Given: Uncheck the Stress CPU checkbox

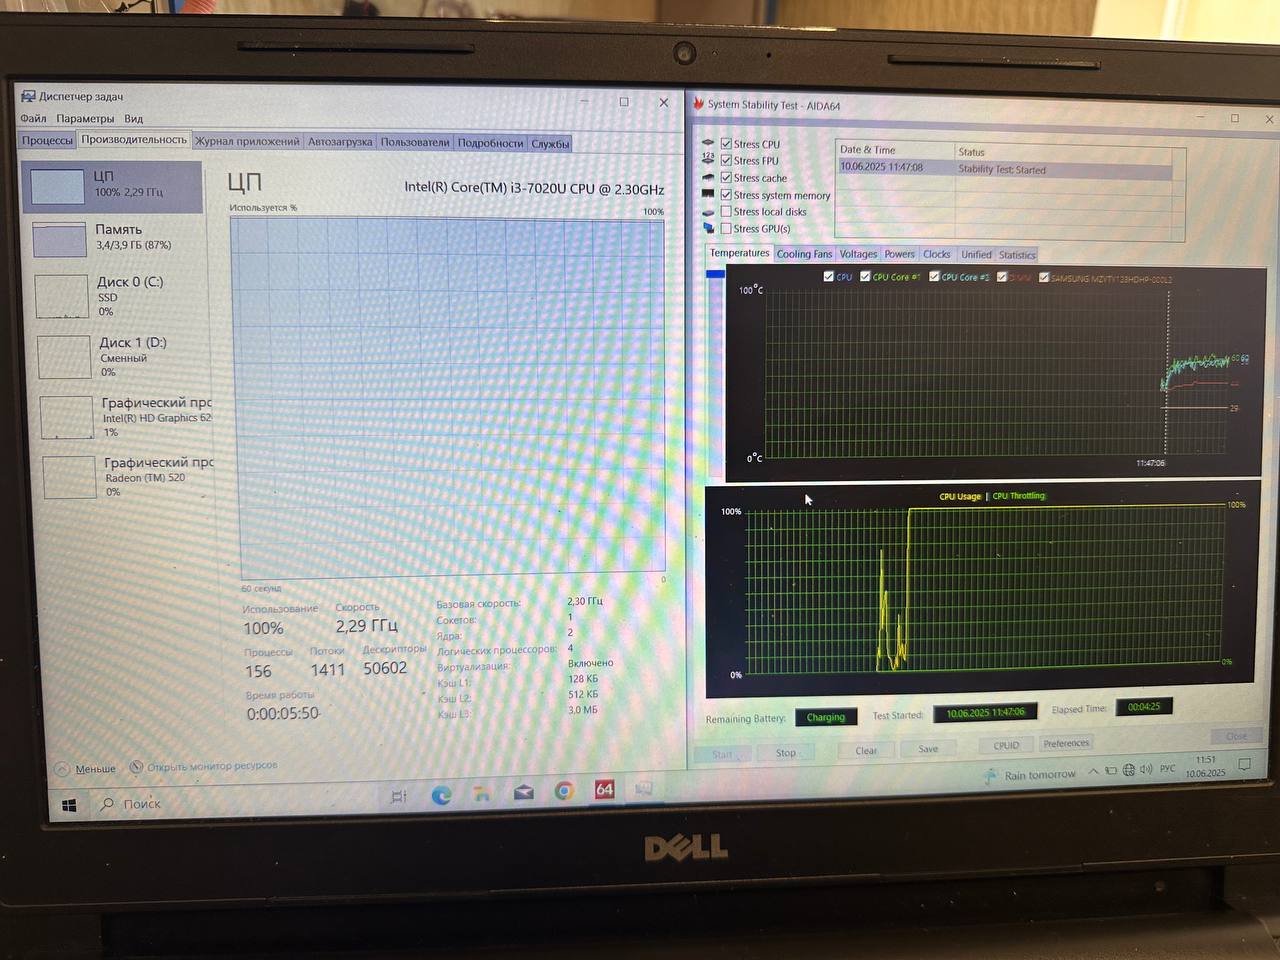Looking at the screenshot, I should 726,144.
